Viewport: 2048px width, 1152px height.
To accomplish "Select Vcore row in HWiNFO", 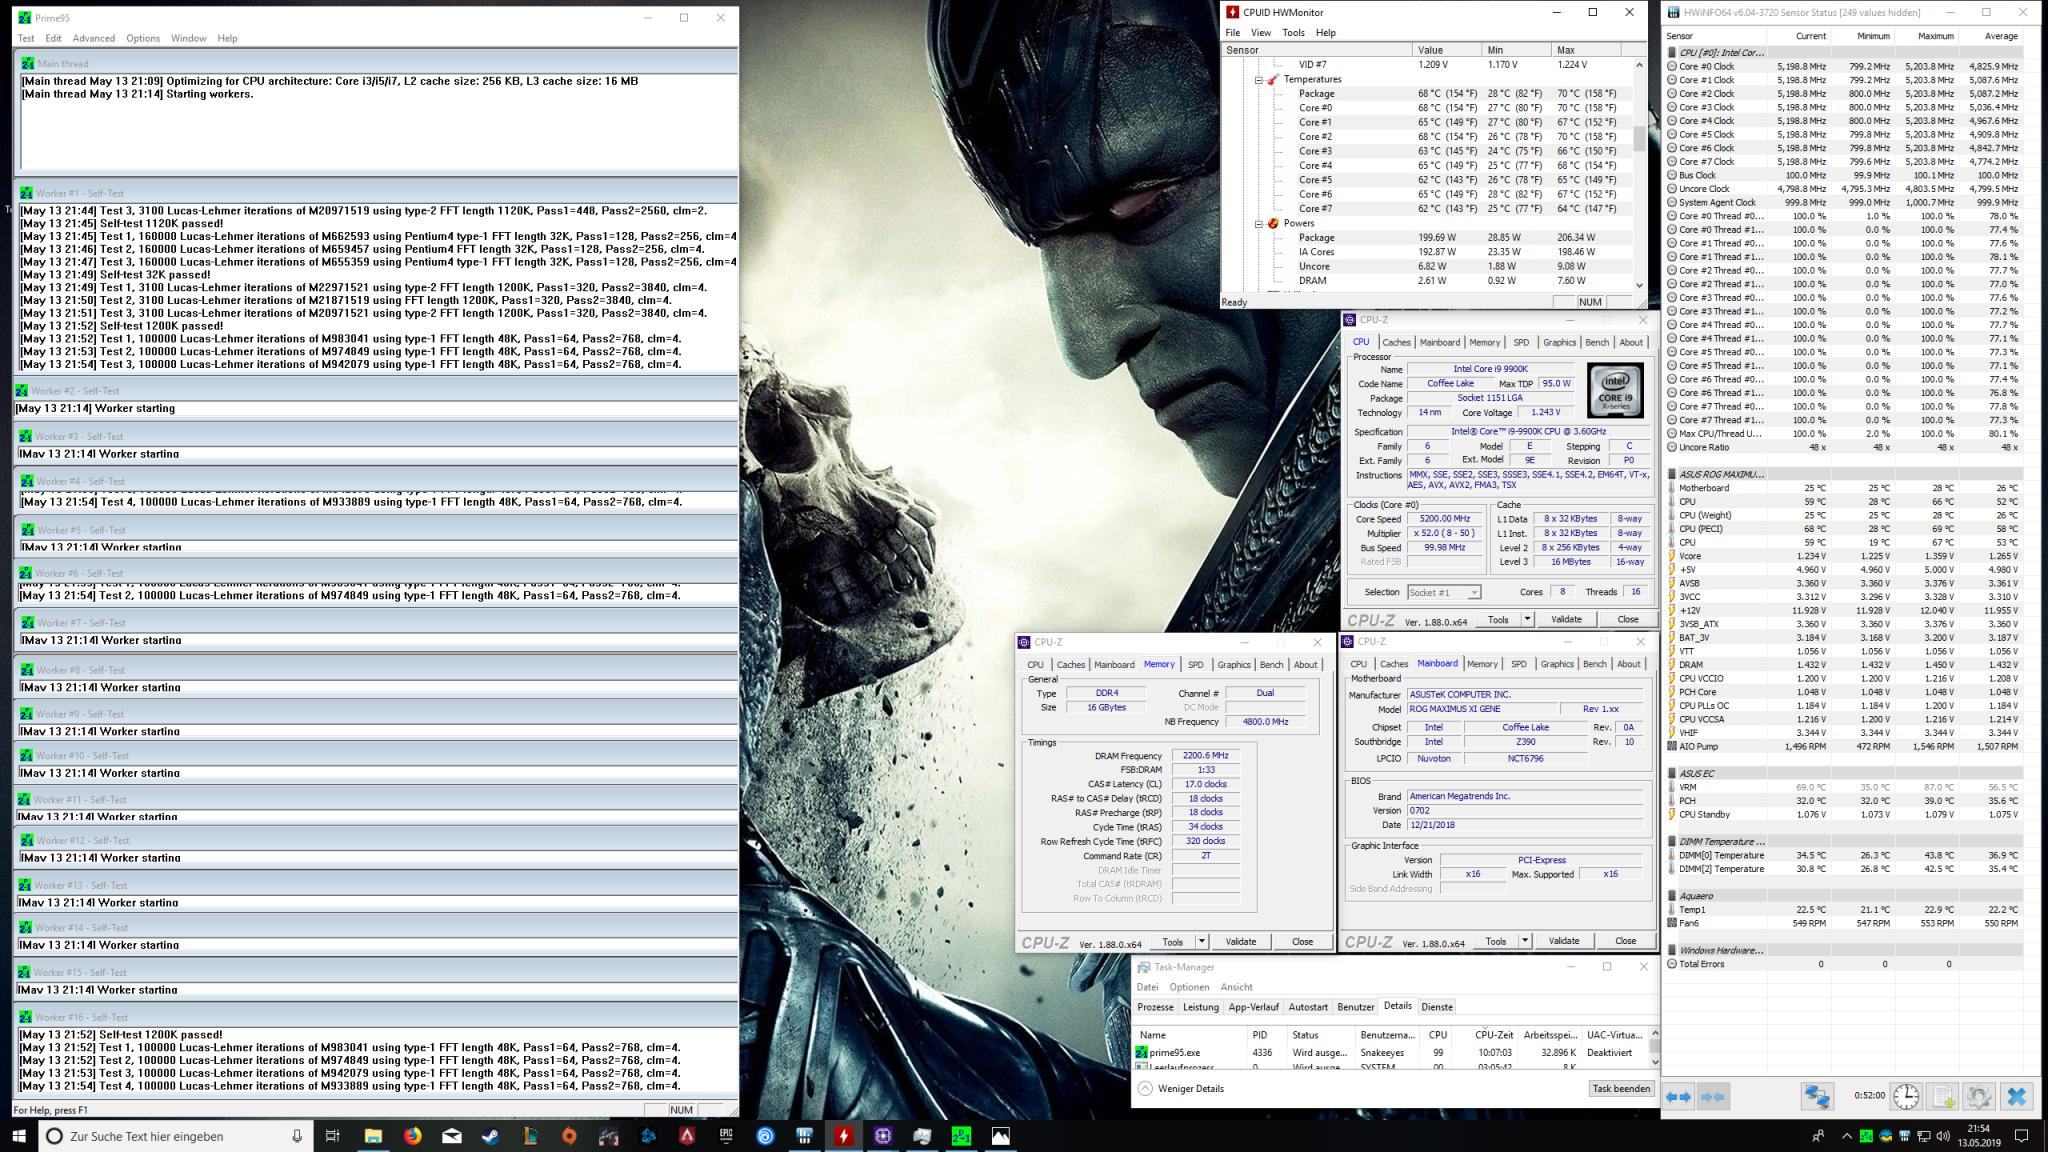I will point(1842,556).
